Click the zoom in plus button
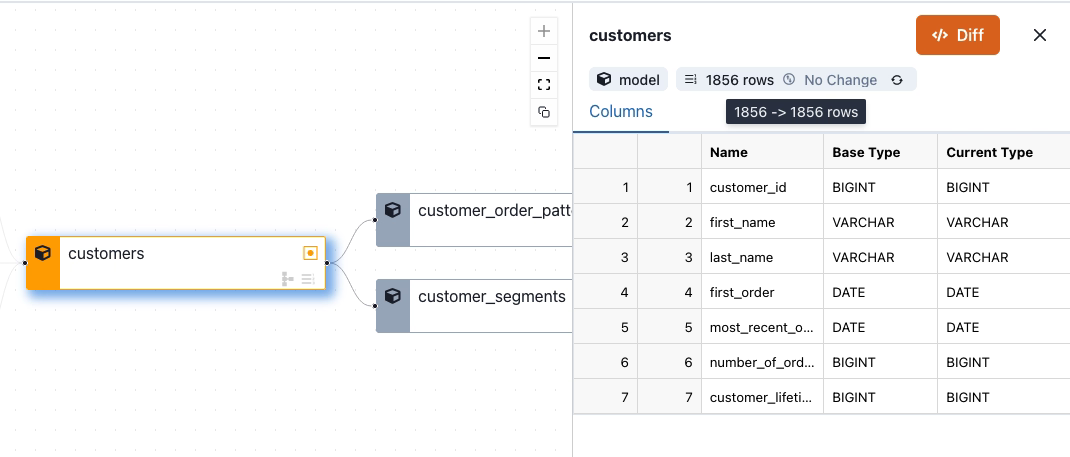Image resolution: width=1070 pixels, height=457 pixels. tap(544, 31)
